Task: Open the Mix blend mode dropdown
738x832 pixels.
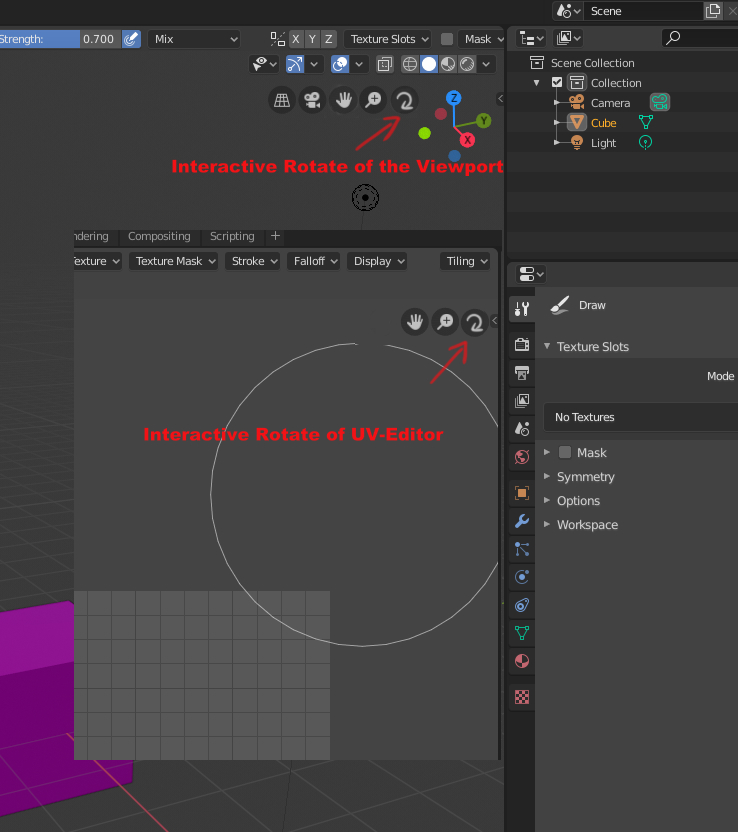Action: pyautogui.click(x=194, y=39)
